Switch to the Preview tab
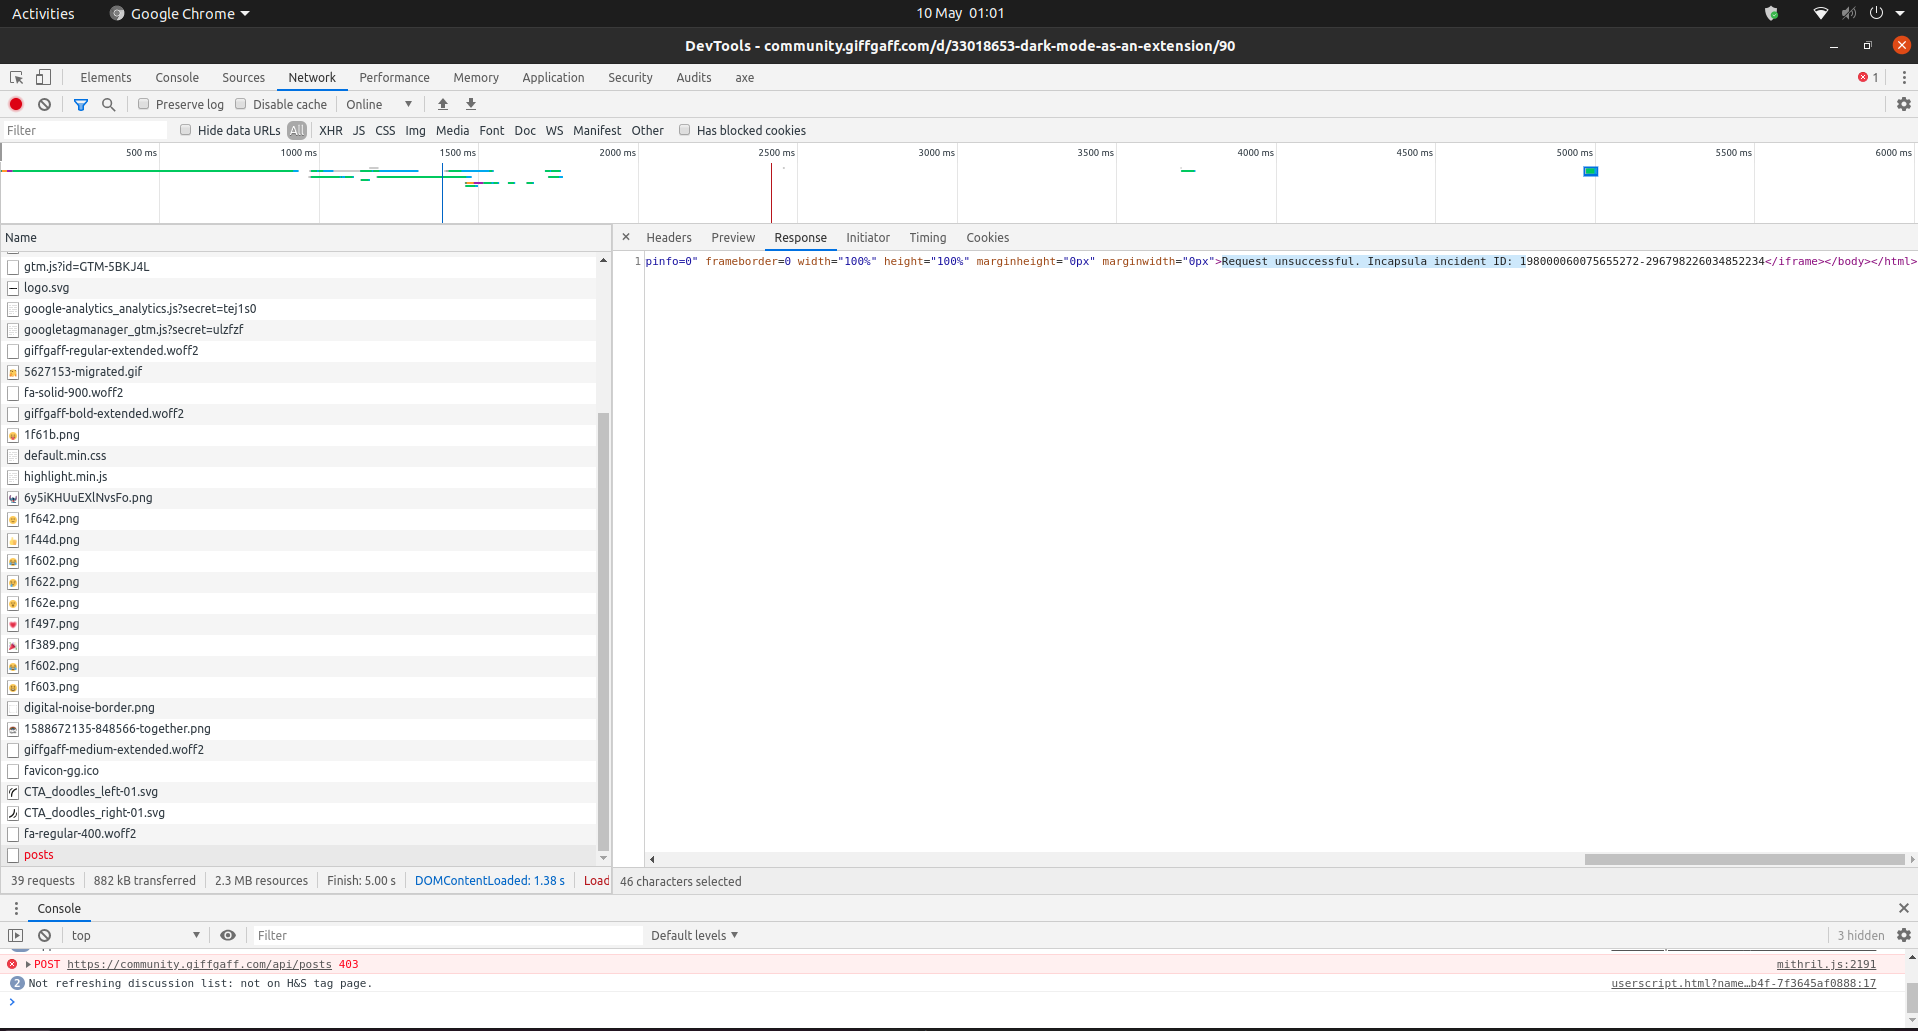This screenshot has width=1918, height=1031. click(x=732, y=237)
